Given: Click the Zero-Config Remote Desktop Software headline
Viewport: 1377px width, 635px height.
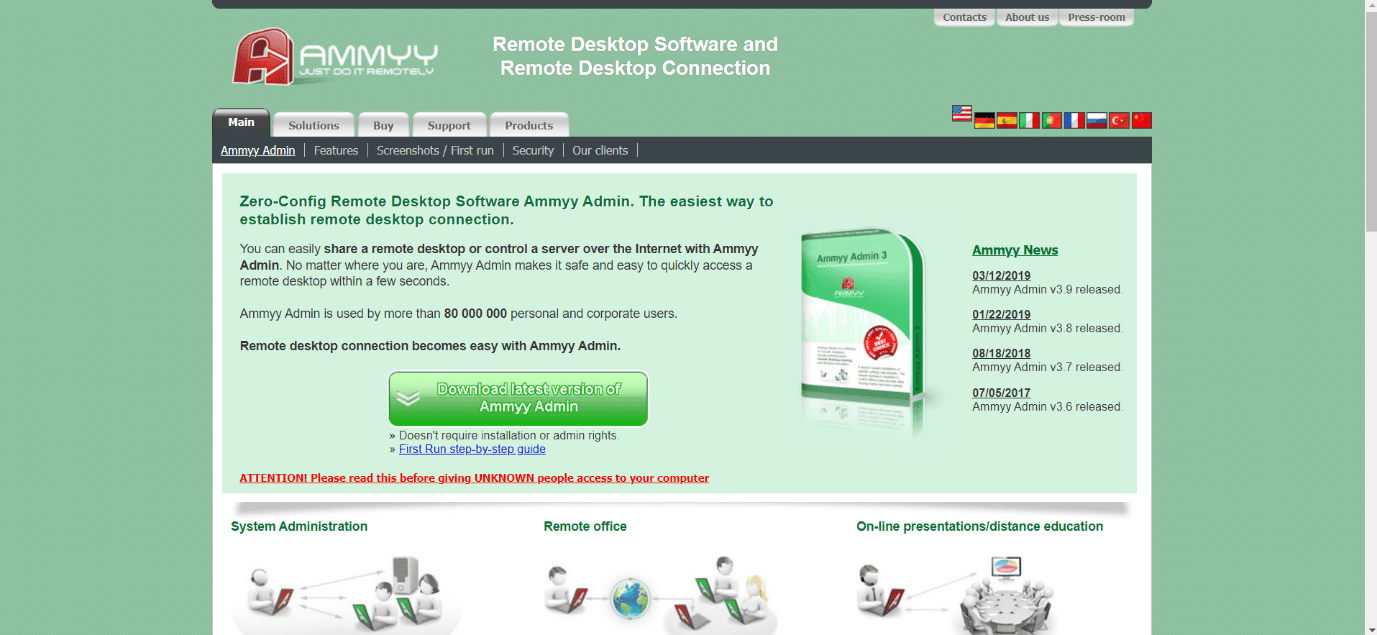Looking at the screenshot, I should pos(506,210).
